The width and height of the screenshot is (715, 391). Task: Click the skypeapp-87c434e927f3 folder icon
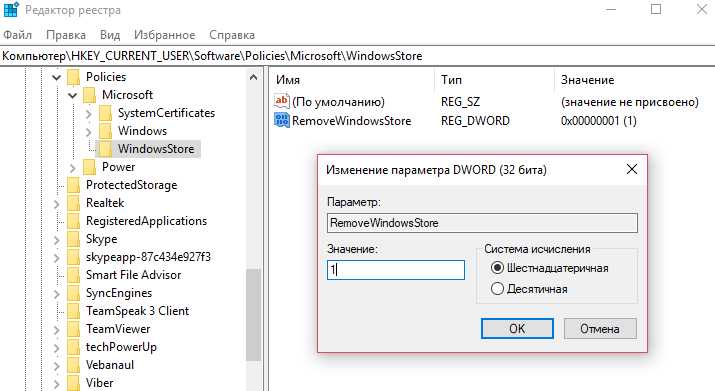[x=73, y=257]
